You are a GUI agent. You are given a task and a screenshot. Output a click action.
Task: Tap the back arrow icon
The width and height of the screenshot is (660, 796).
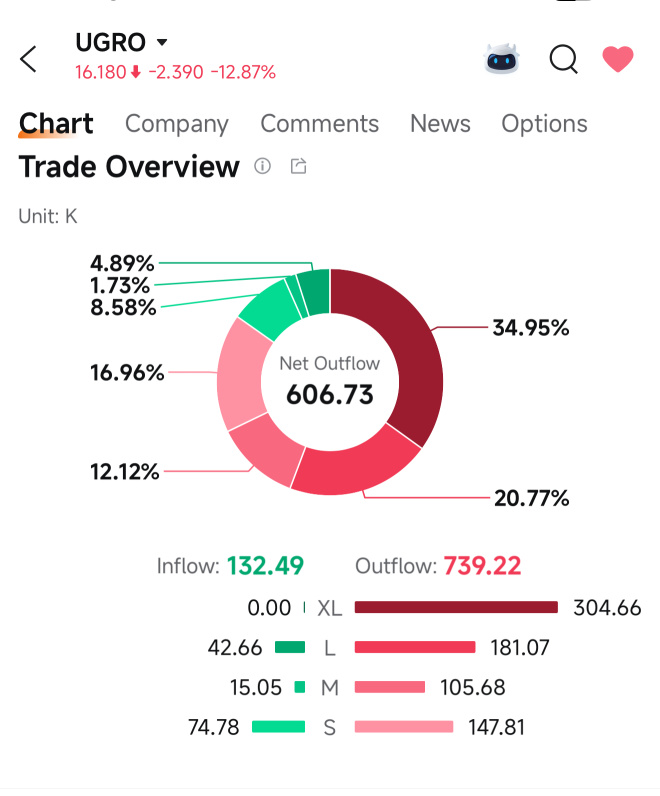tap(28, 59)
